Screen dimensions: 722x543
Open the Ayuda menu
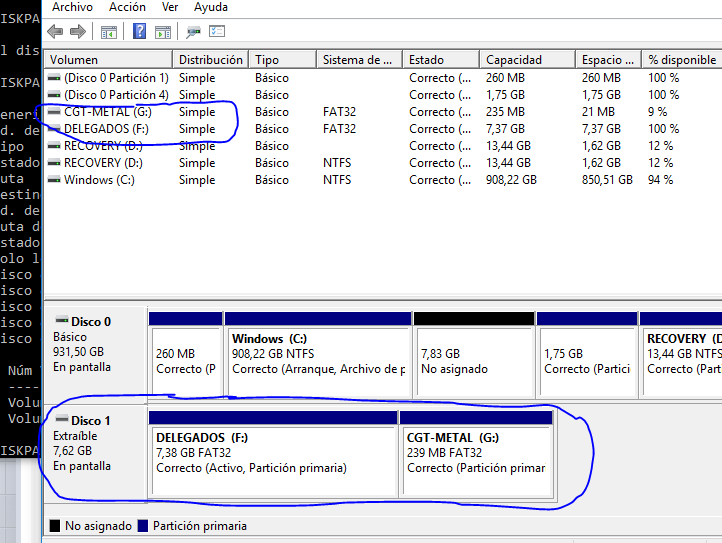(x=210, y=7)
